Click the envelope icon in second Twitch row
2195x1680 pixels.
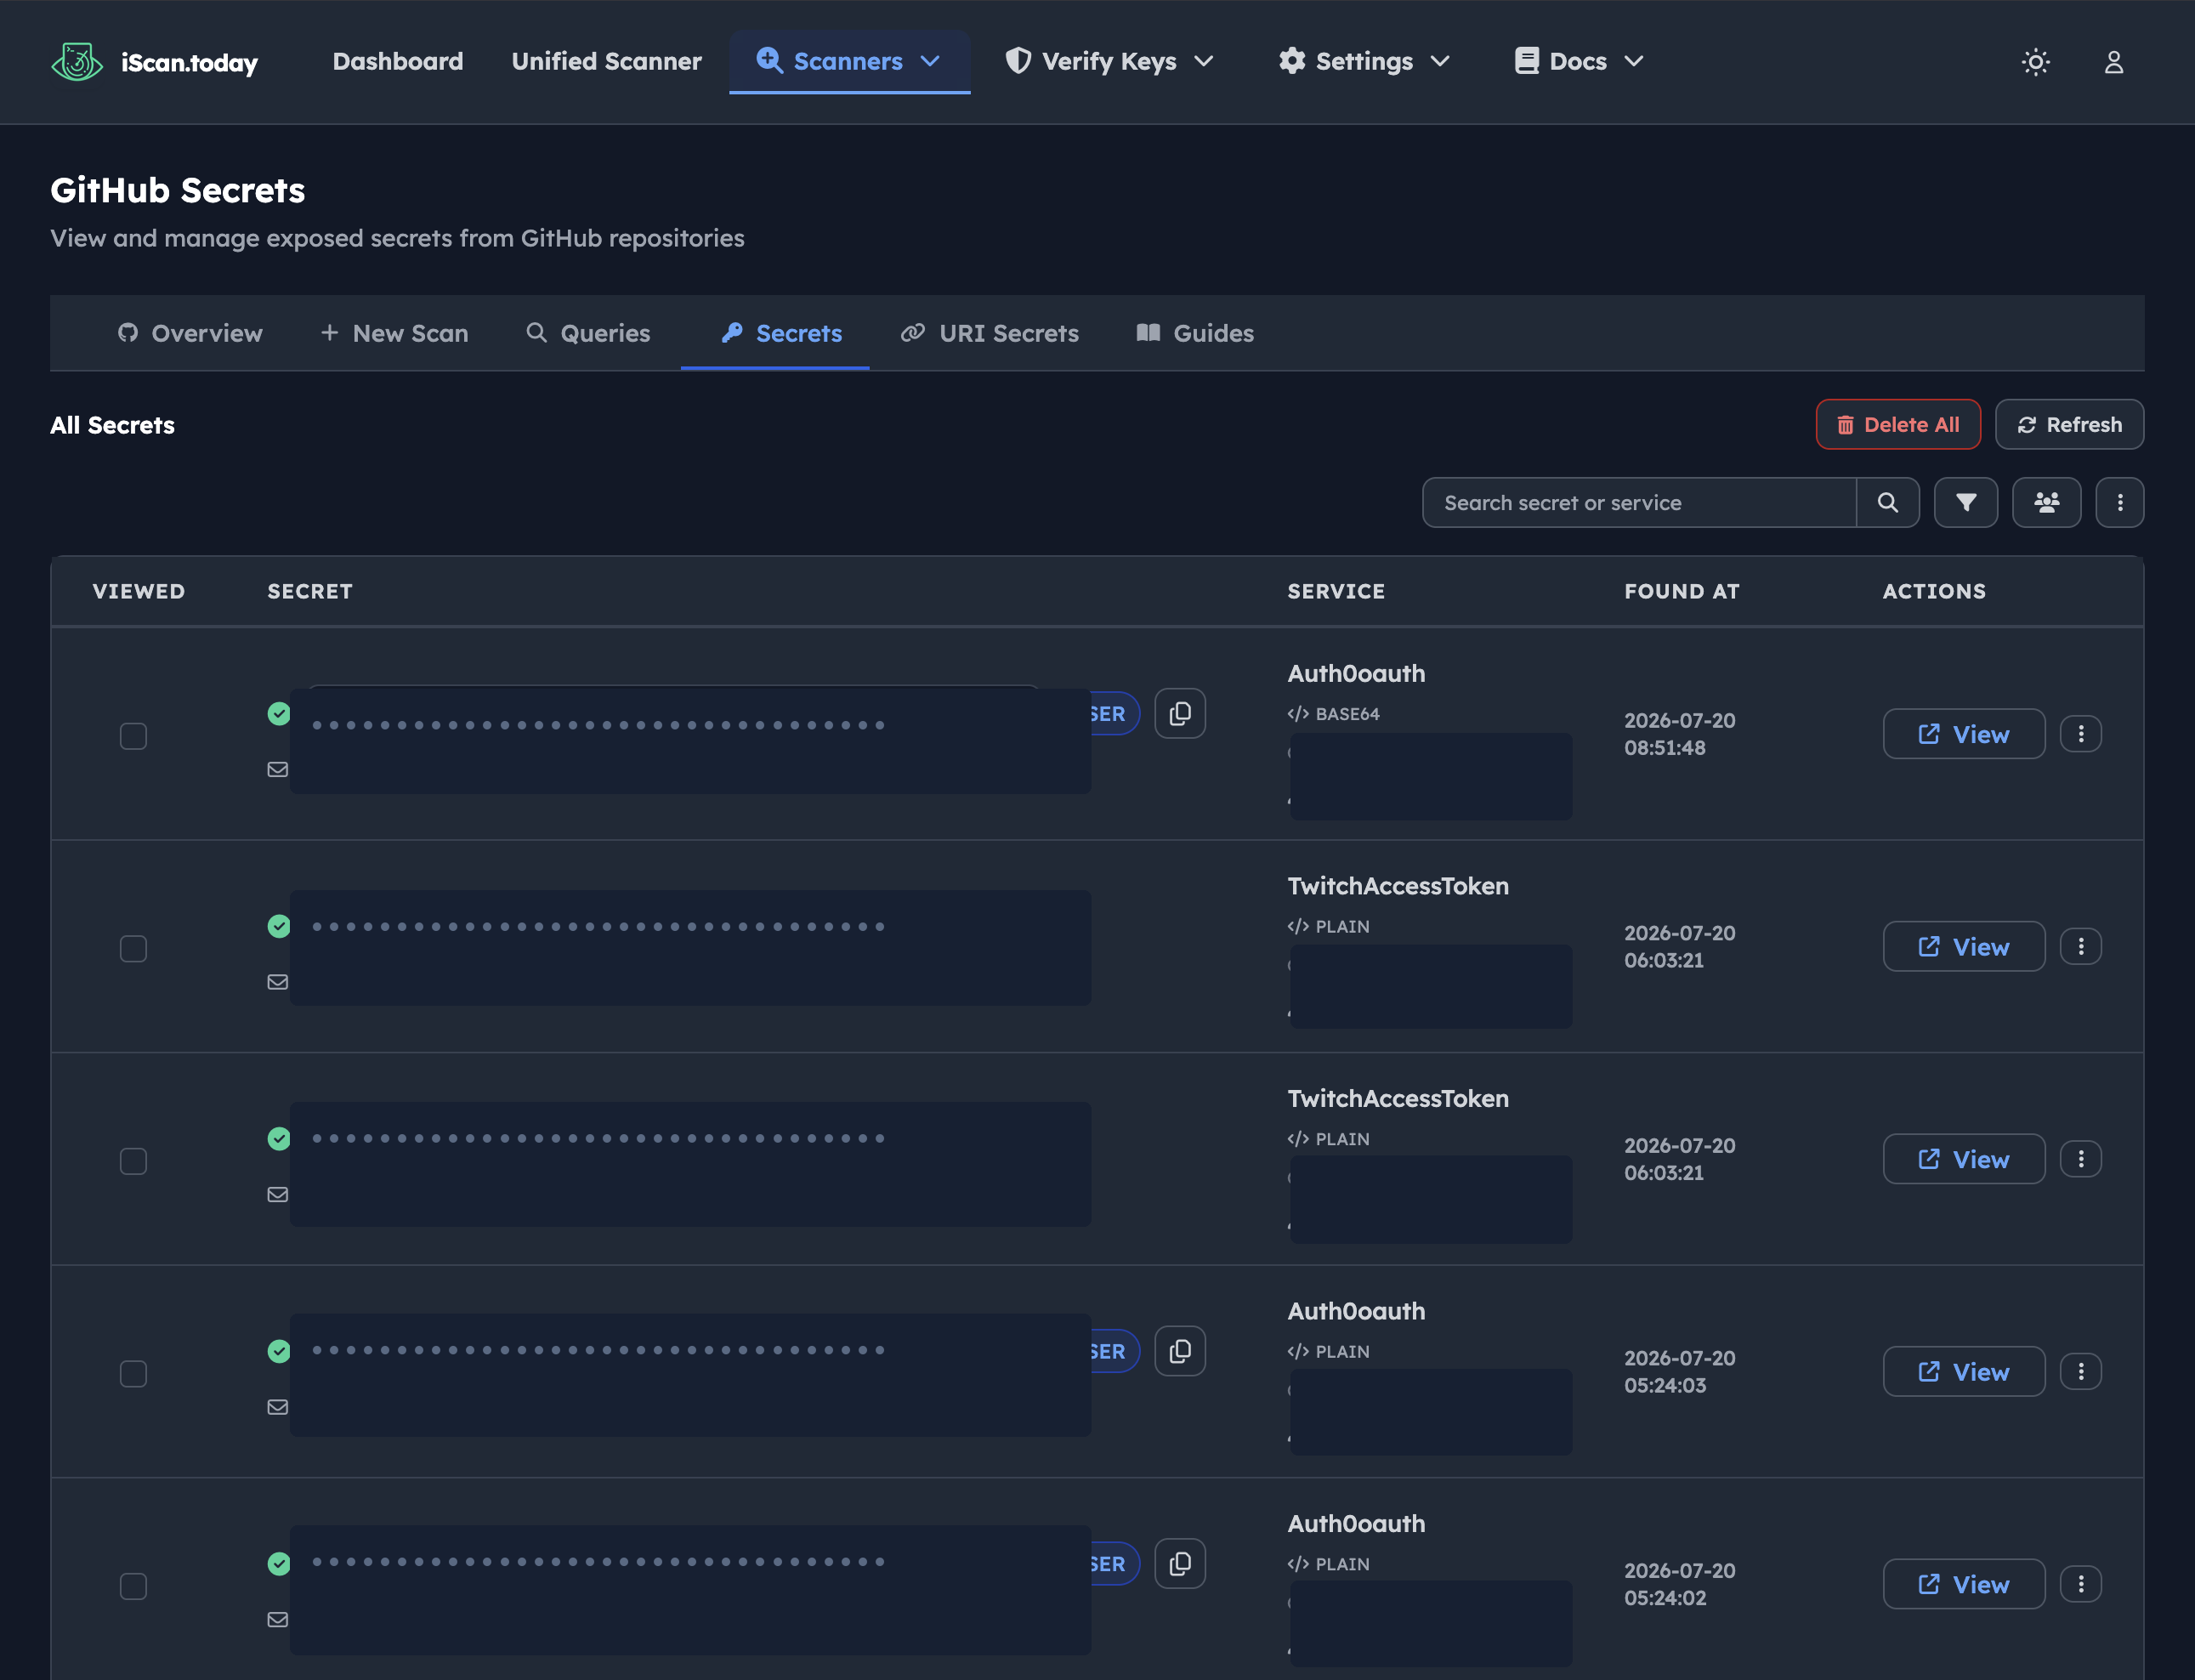(278, 1194)
